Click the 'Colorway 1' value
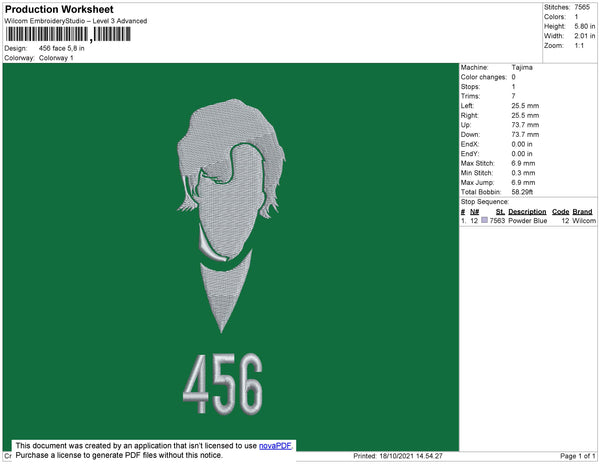Image resolution: width=600 pixels, height=464 pixels. (x=56, y=58)
